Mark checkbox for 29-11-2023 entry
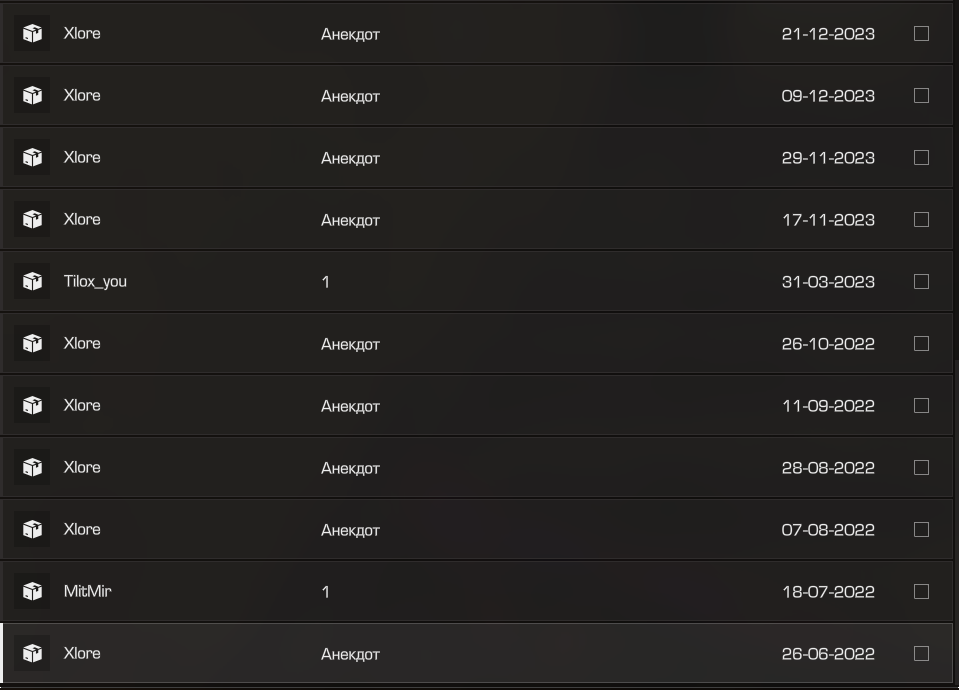The image size is (959, 690). click(x=921, y=157)
